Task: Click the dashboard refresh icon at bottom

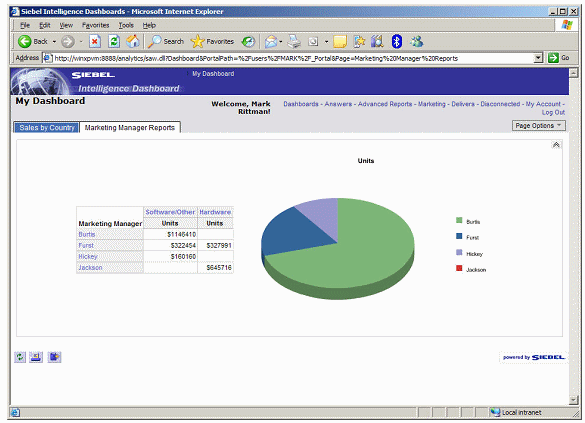Action: click(x=20, y=357)
